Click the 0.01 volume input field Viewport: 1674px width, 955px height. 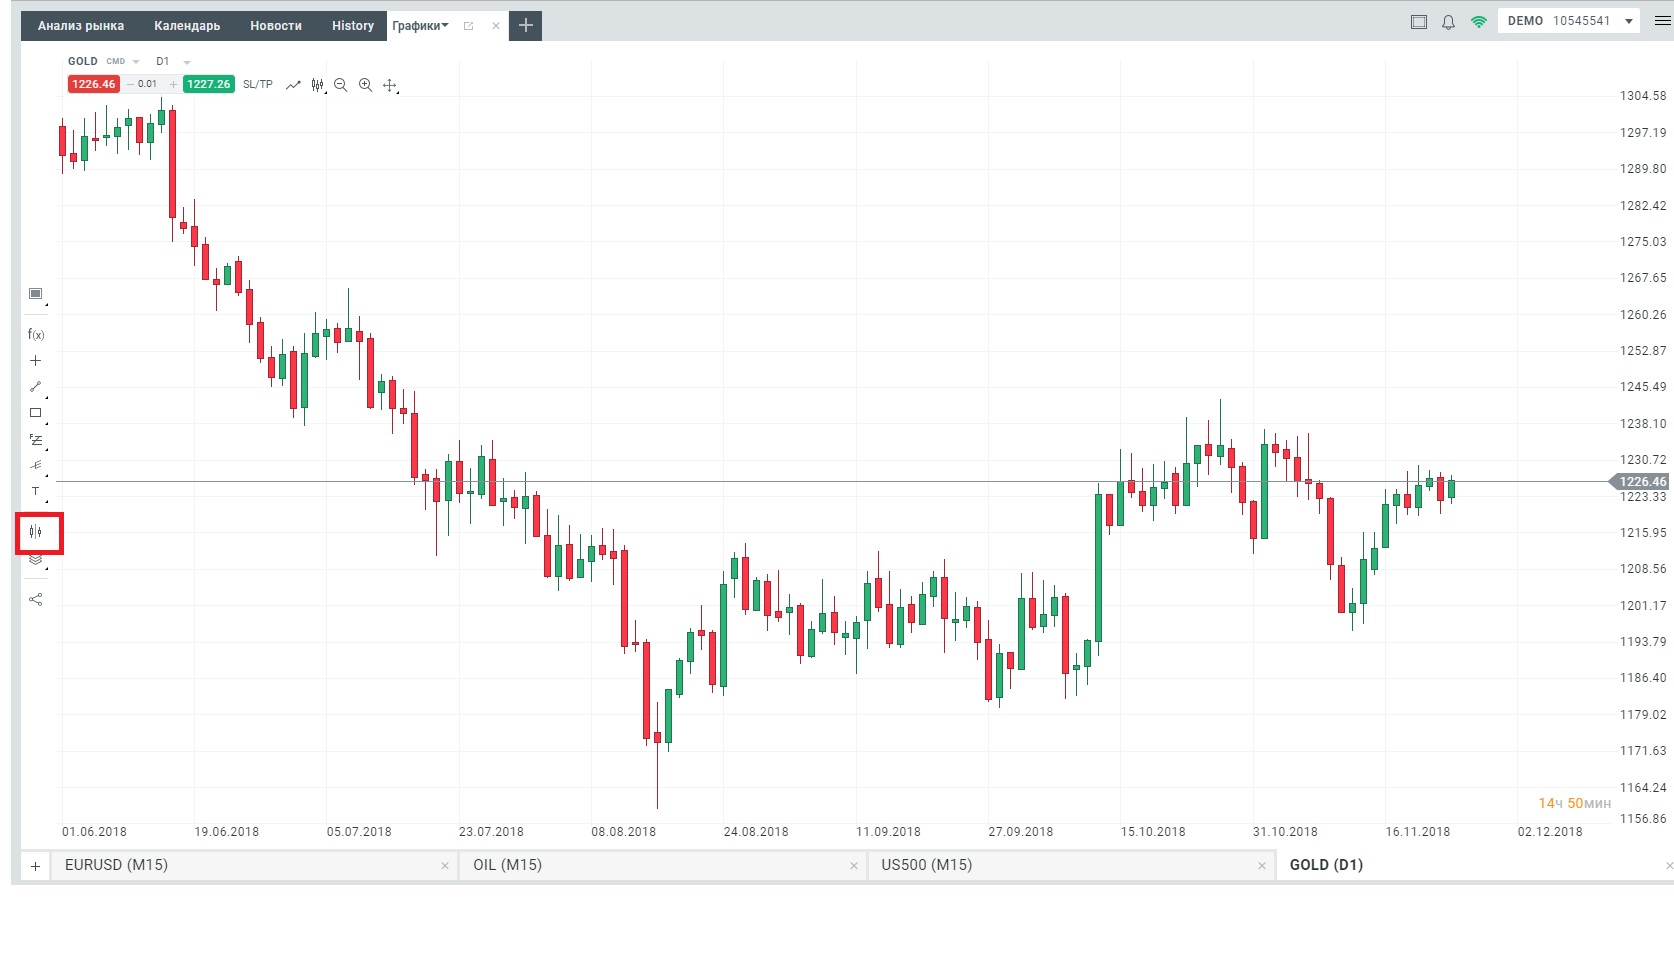click(148, 84)
